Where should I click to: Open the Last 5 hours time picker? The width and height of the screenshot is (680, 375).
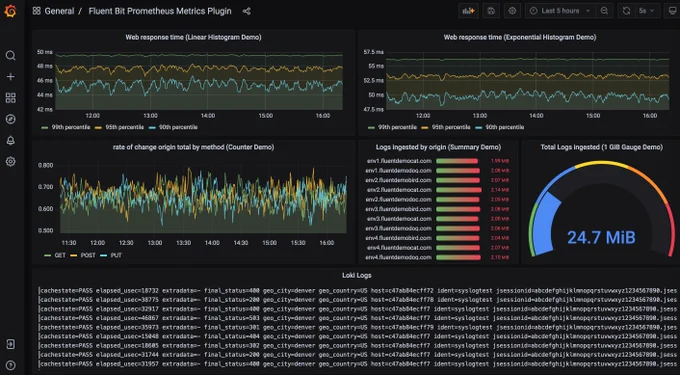(x=560, y=11)
